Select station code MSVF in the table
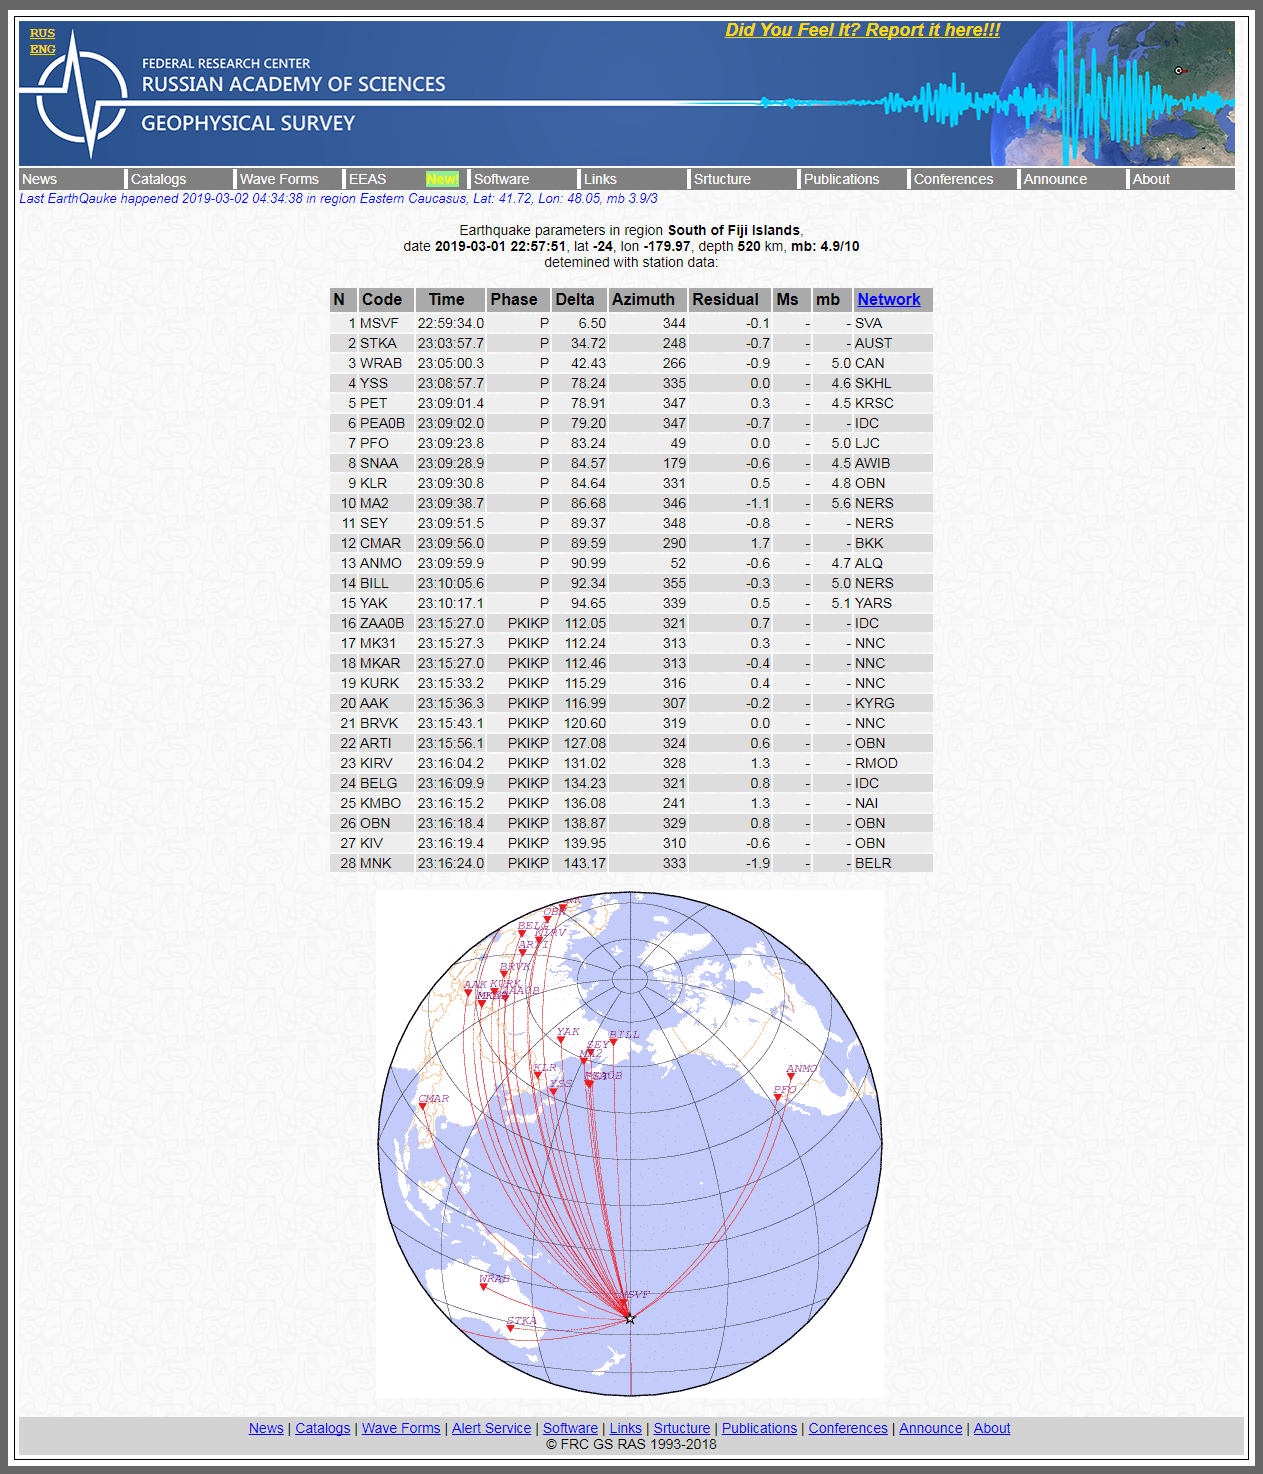This screenshot has height=1474, width=1263. pos(379,323)
